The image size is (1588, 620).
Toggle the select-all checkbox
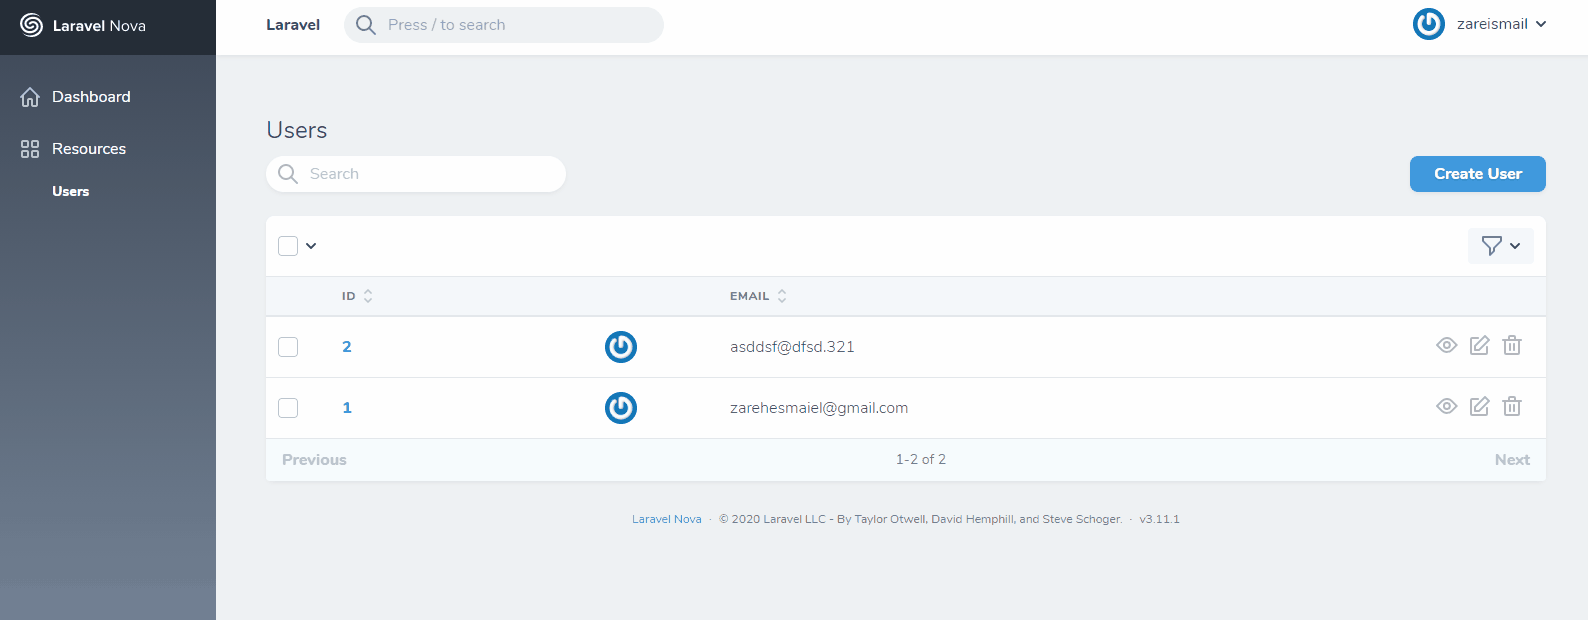tap(288, 246)
